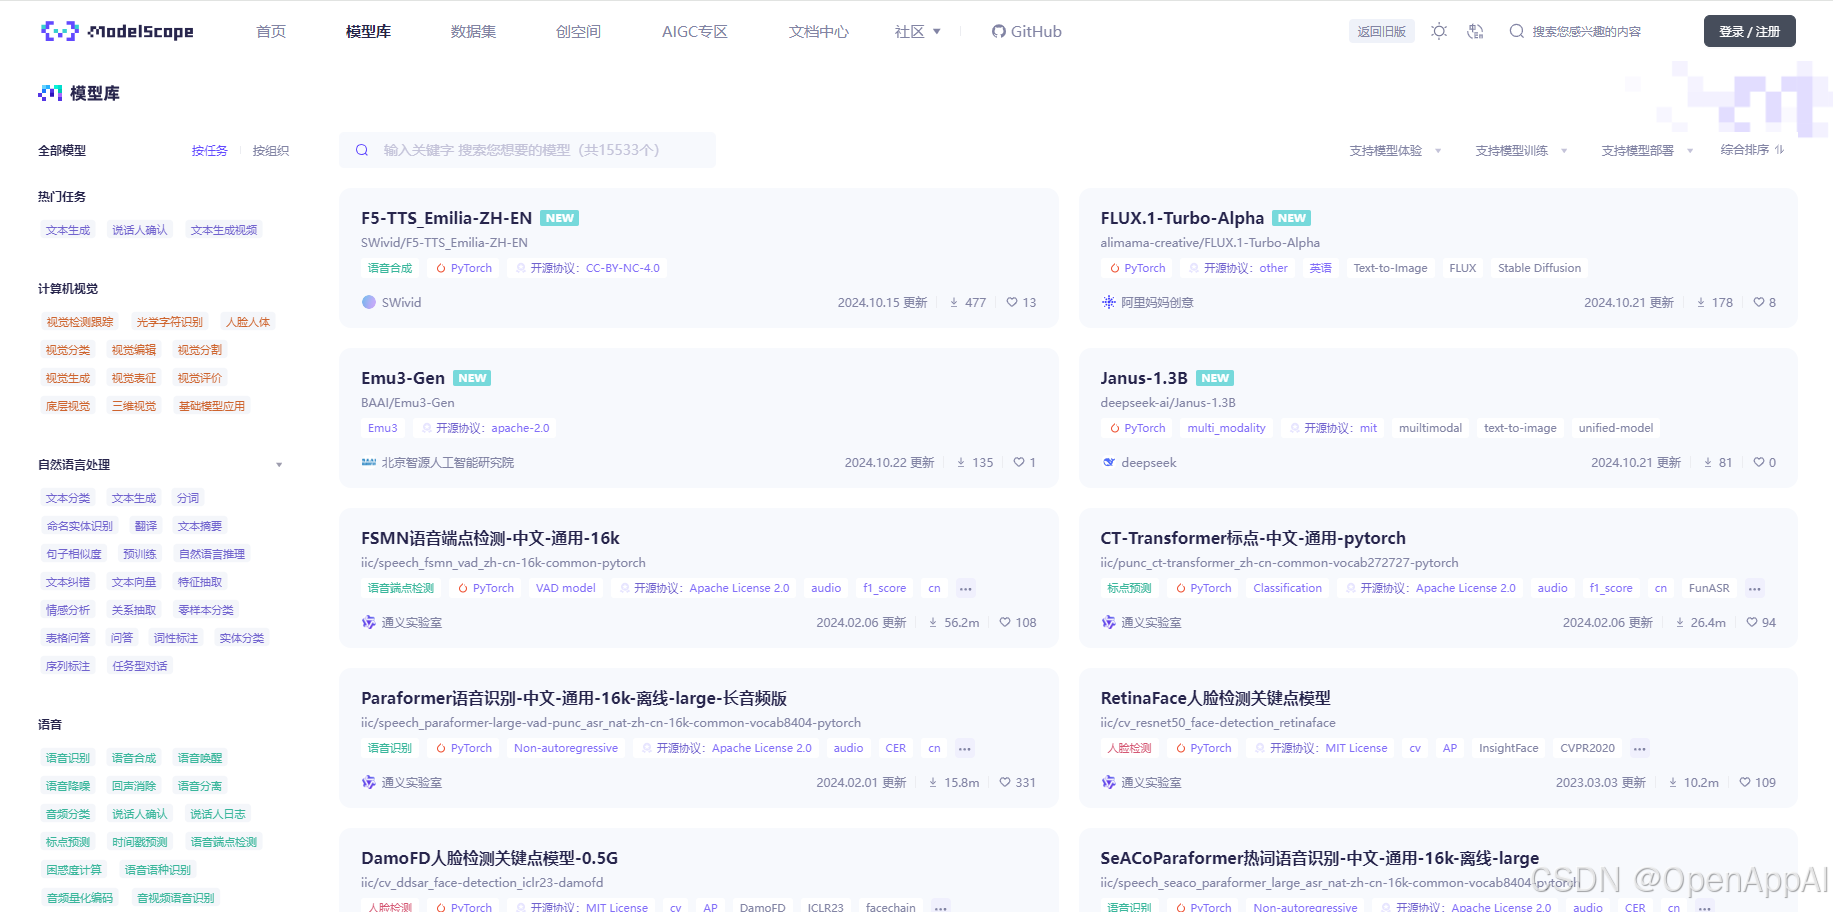Click the heart icon on Janus-1.3B card
This screenshot has width=1833, height=912.
(1759, 462)
